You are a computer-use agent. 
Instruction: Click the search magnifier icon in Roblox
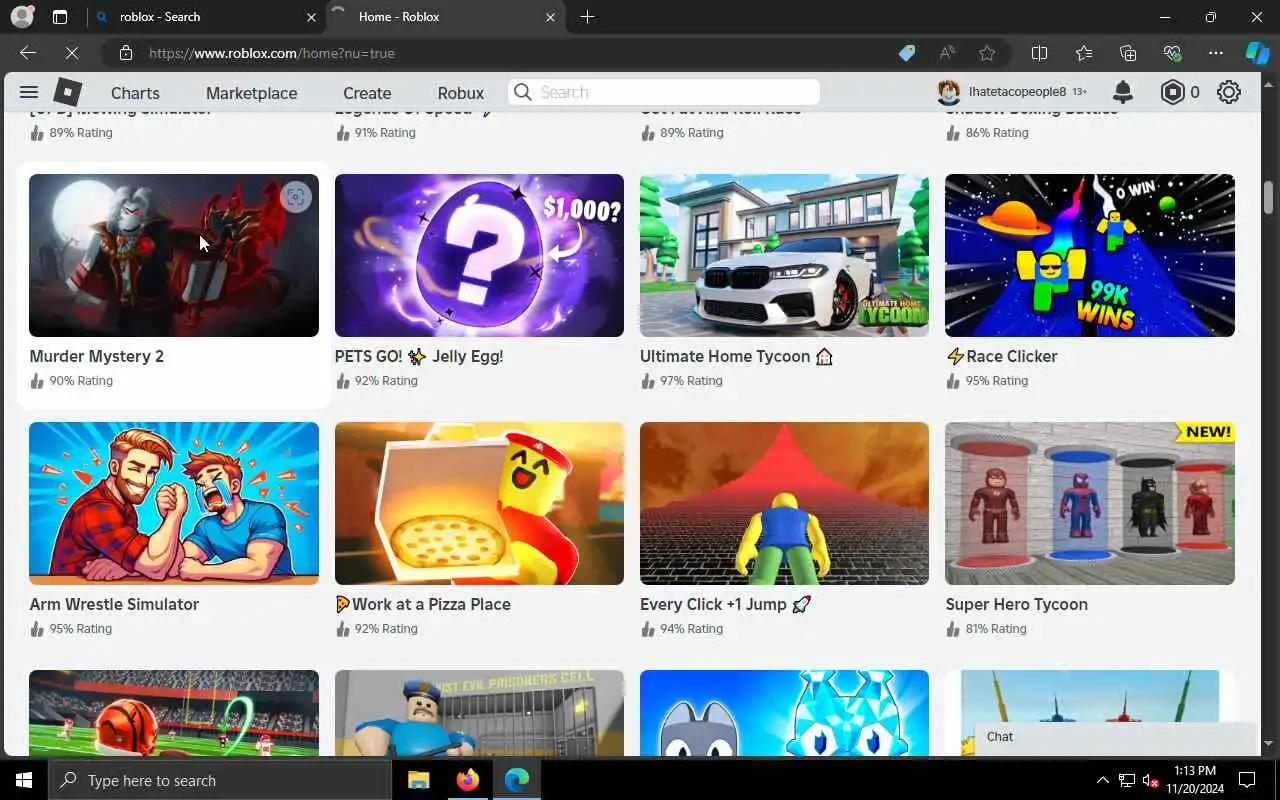point(522,92)
